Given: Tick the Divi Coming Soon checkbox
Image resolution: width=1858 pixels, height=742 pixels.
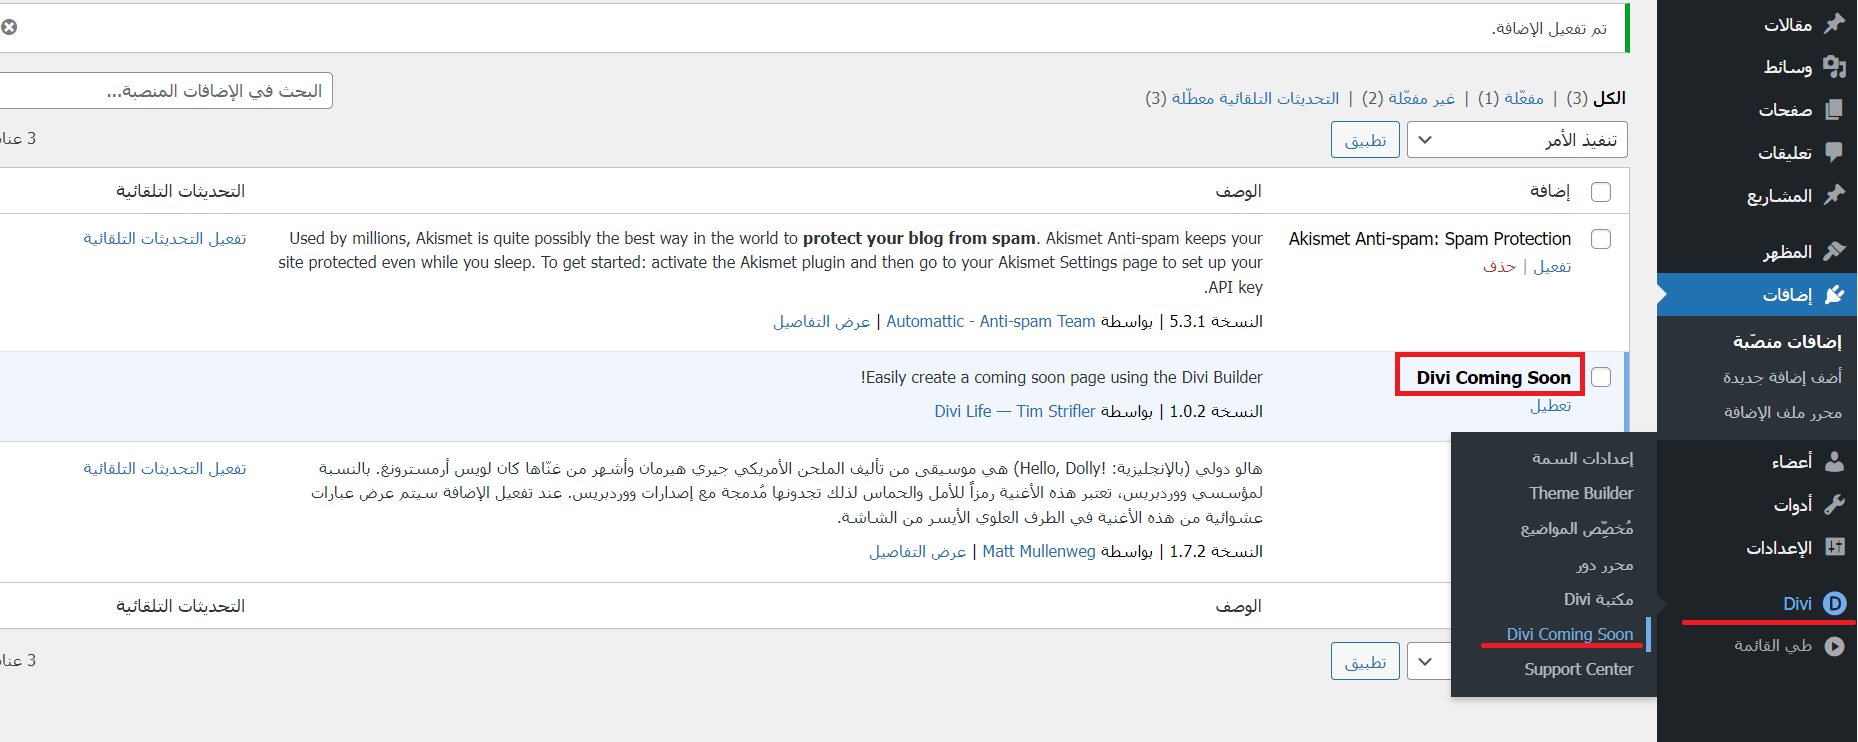Looking at the screenshot, I should 1601,377.
